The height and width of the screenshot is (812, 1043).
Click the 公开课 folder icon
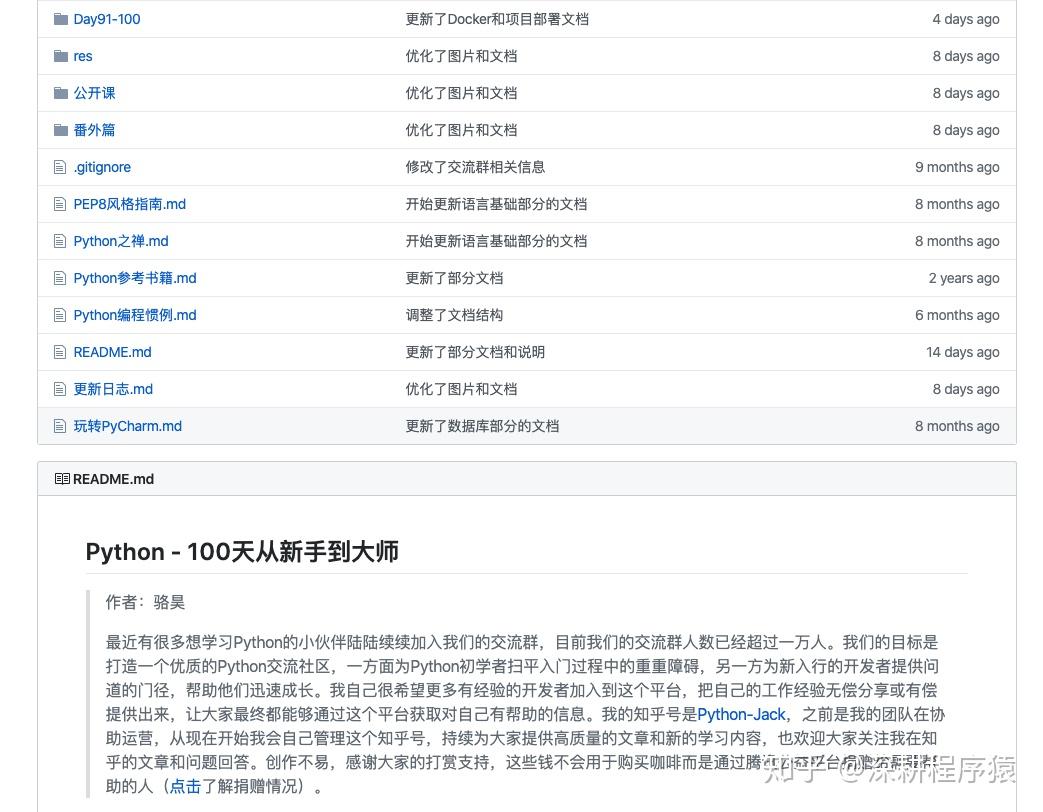point(61,93)
